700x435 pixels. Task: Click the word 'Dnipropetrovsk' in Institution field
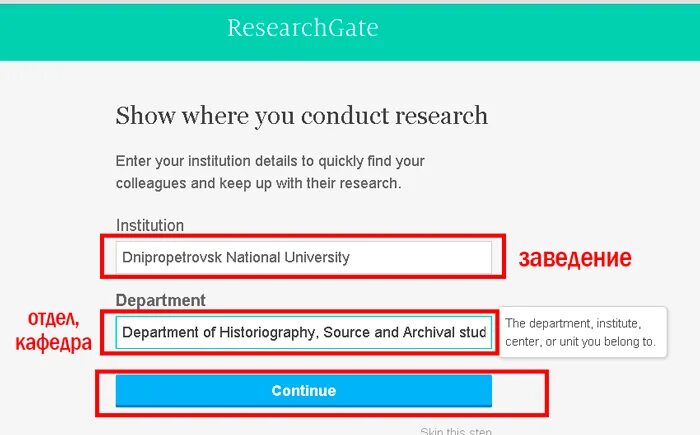(172, 257)
